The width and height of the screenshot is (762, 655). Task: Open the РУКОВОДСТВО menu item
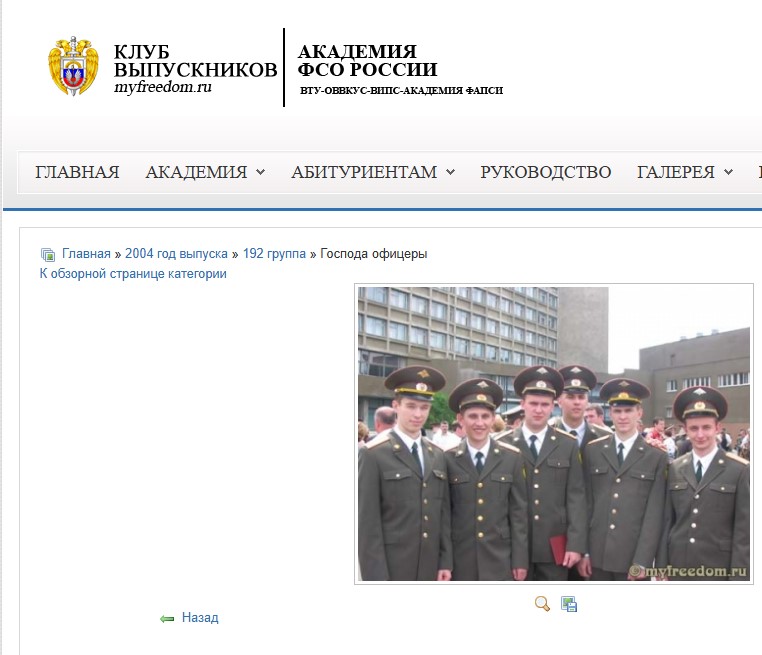(x=546, y=172)
